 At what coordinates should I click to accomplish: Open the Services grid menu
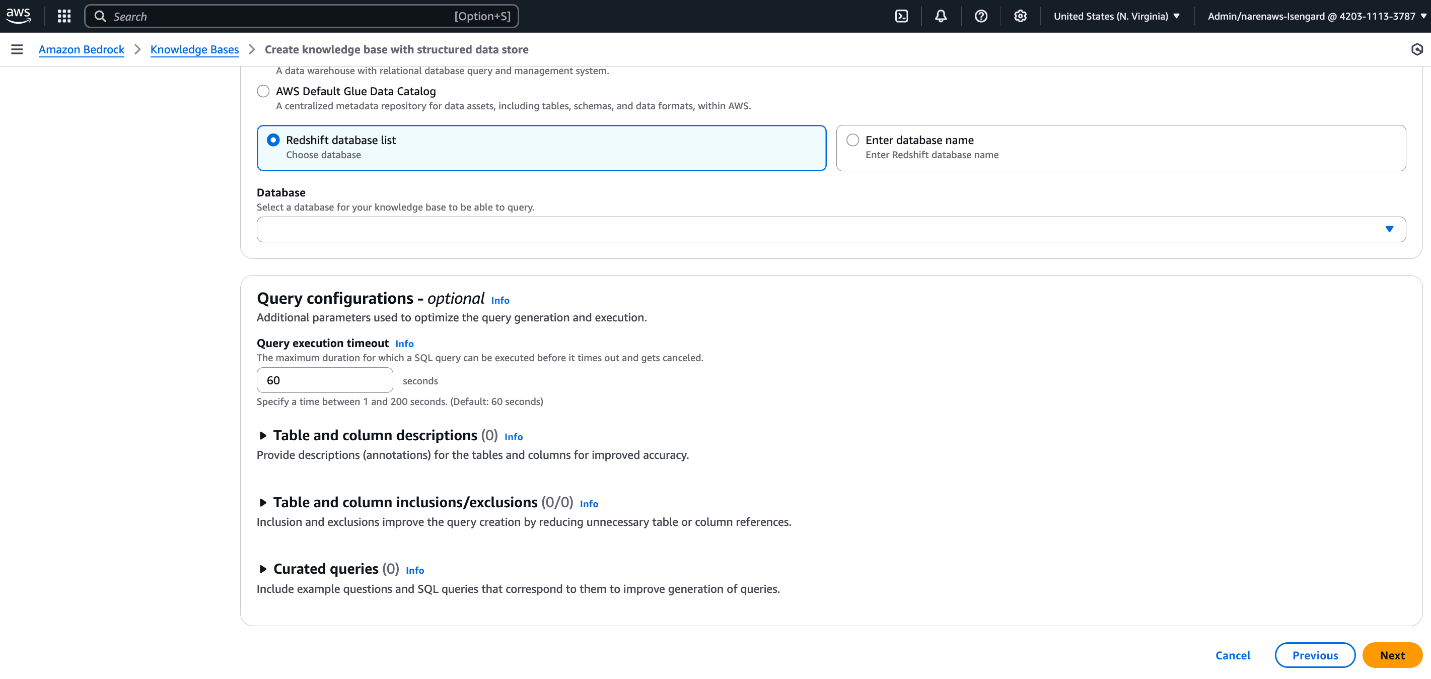[x=62, y=16]
